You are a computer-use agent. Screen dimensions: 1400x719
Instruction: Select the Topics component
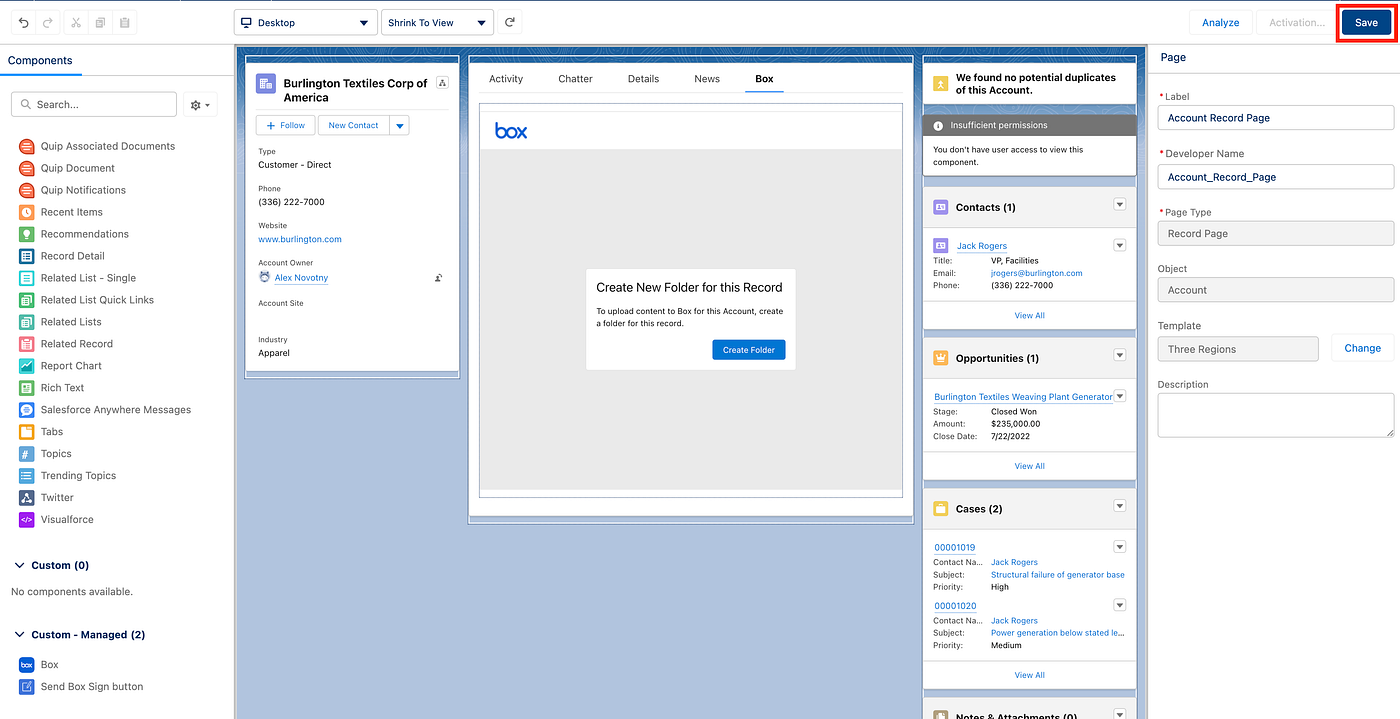[x=45, y=454]
